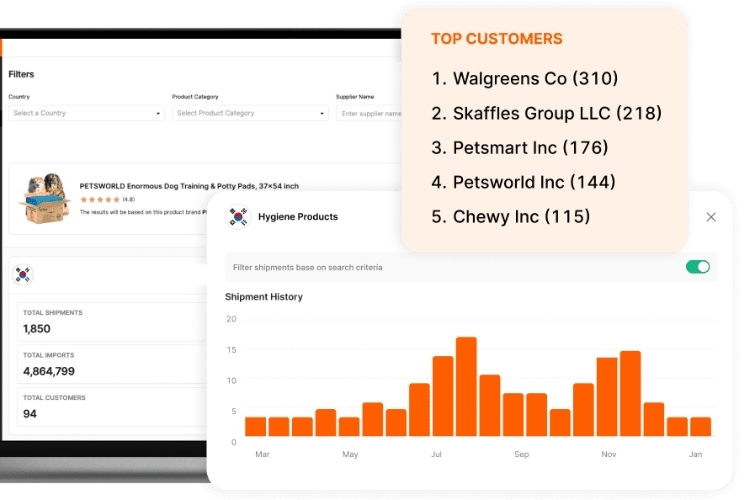This screenshot has width=750, height=500.
Task: Click the South Korea flag above Total Shipments
Action: tap(23, 274)
